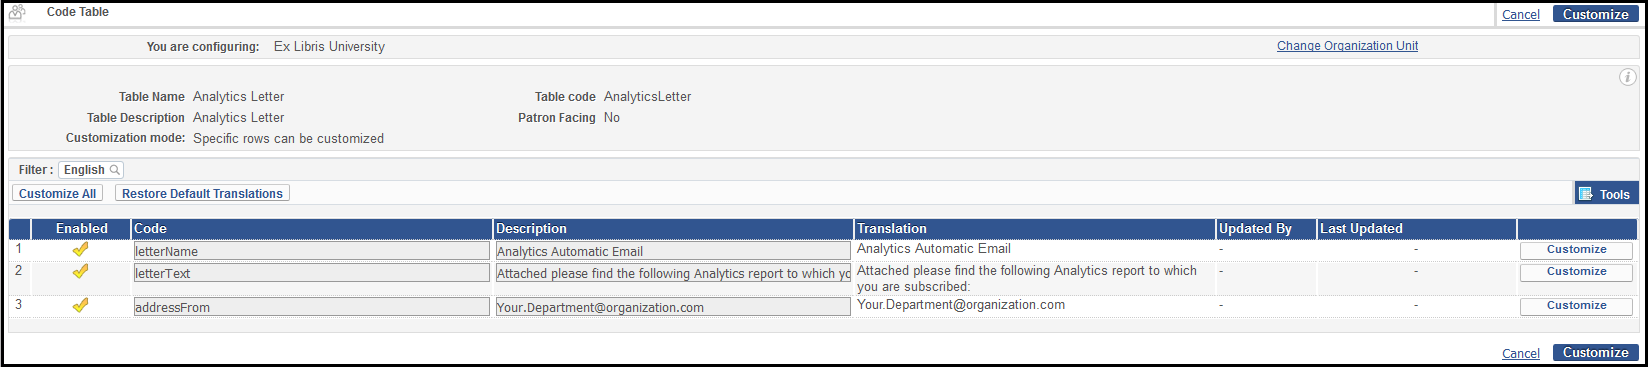Image resolution: width=1648 pixels, height=367 pixels.
Task: Click the Customize All button
Action: (58, 194)
